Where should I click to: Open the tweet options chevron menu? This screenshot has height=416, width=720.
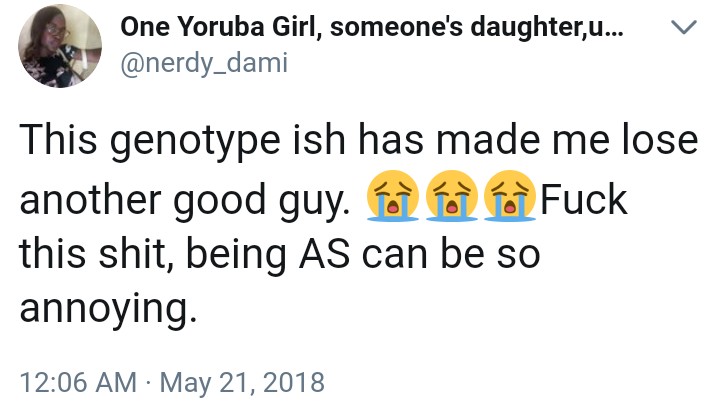pyautogui.click(x=681, y=31)
